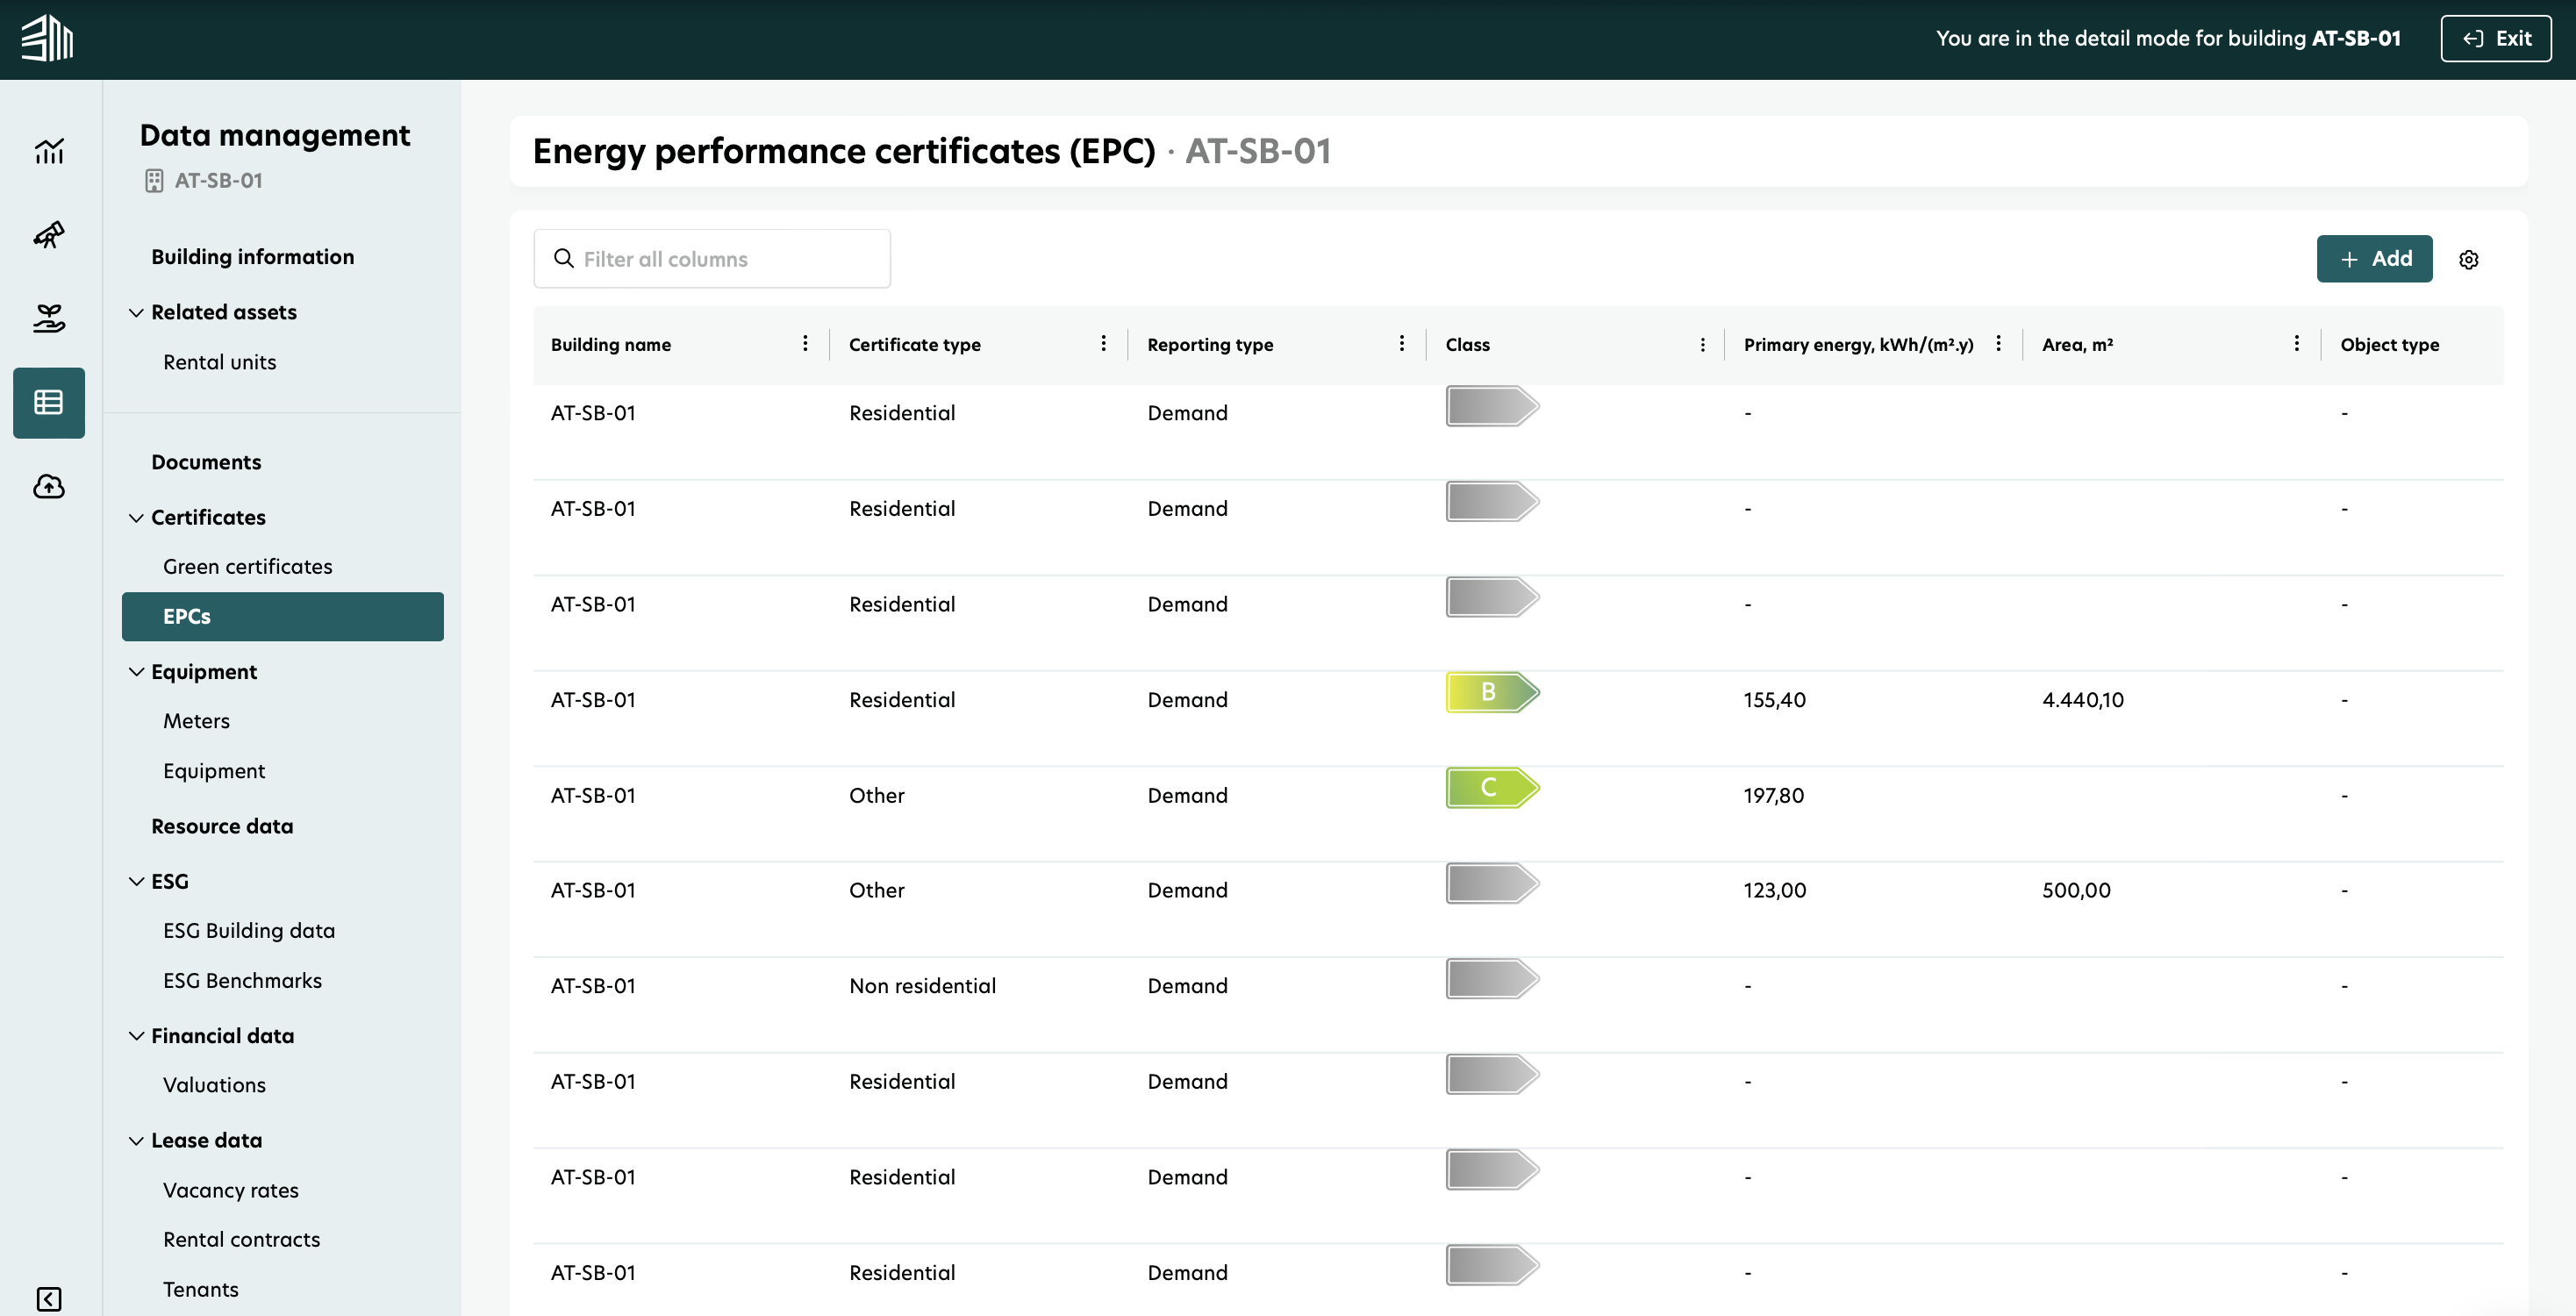
Task: Open the Rental units menu item
Action: click(x=219, y=362)
